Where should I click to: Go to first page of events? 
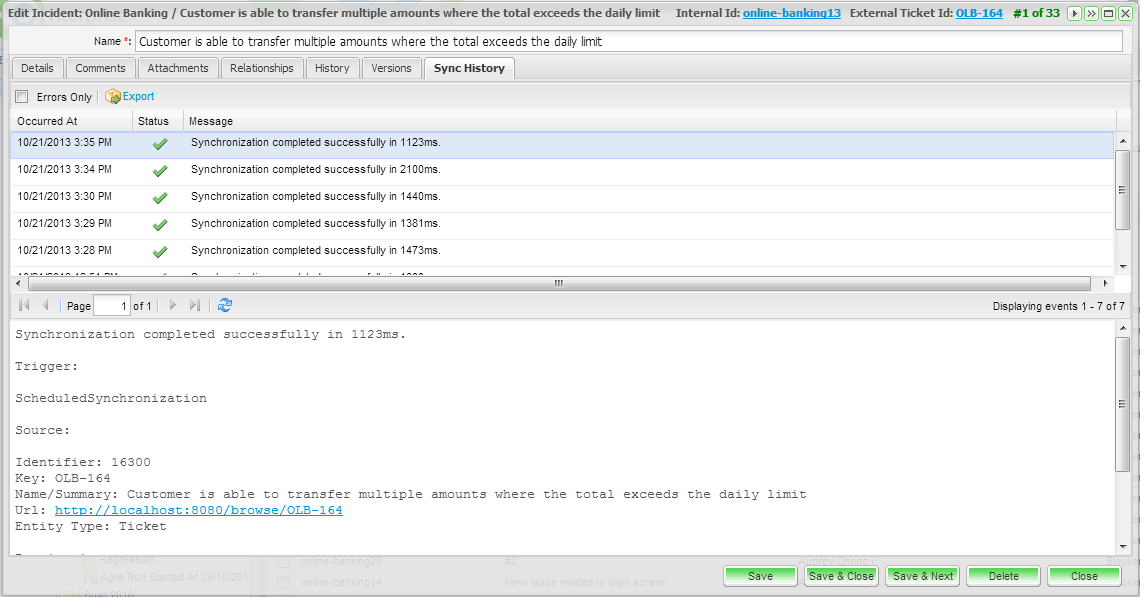click(24, 306)
